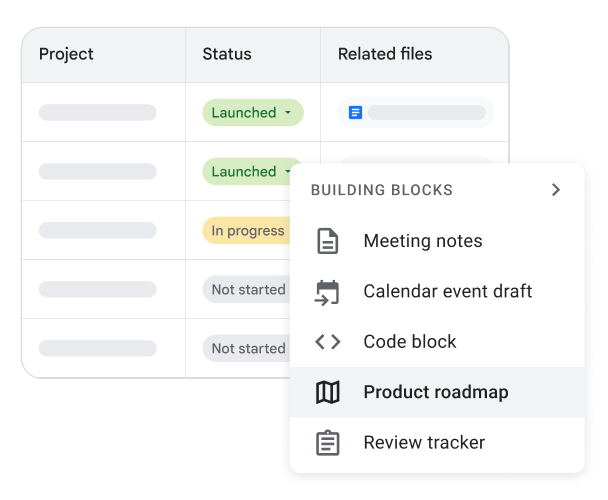
Task: Open the second Launched status dropdown
Action: click(x=252, y=171)
